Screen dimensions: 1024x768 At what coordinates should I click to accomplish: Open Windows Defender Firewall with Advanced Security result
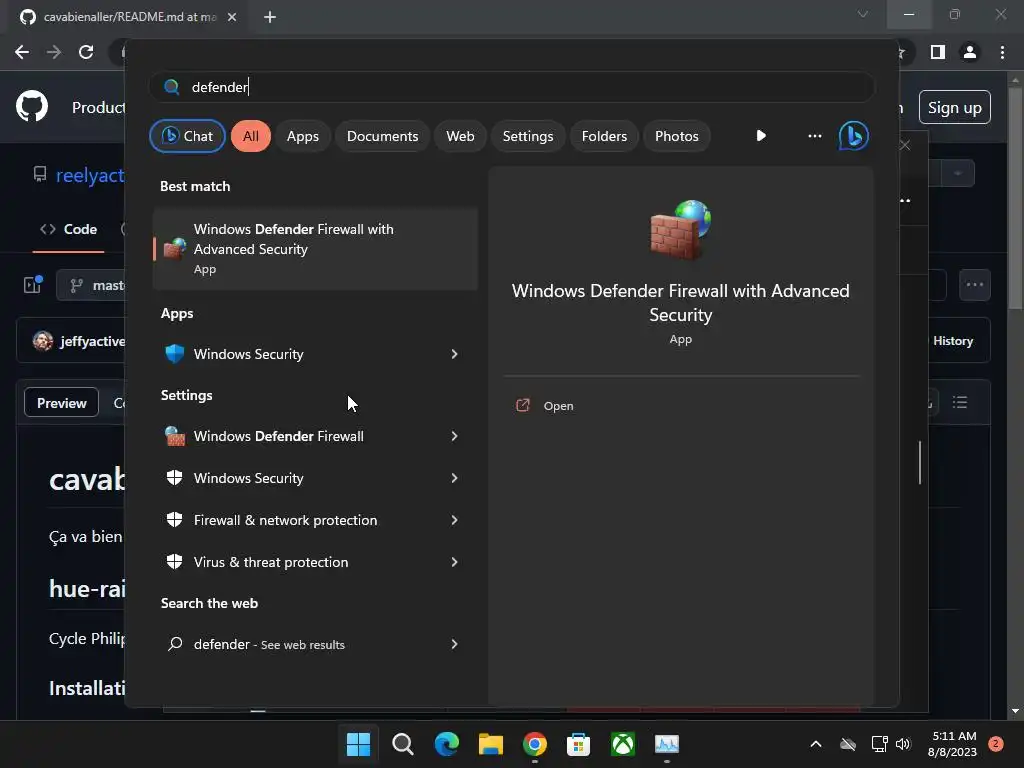[x=315, y=249]
